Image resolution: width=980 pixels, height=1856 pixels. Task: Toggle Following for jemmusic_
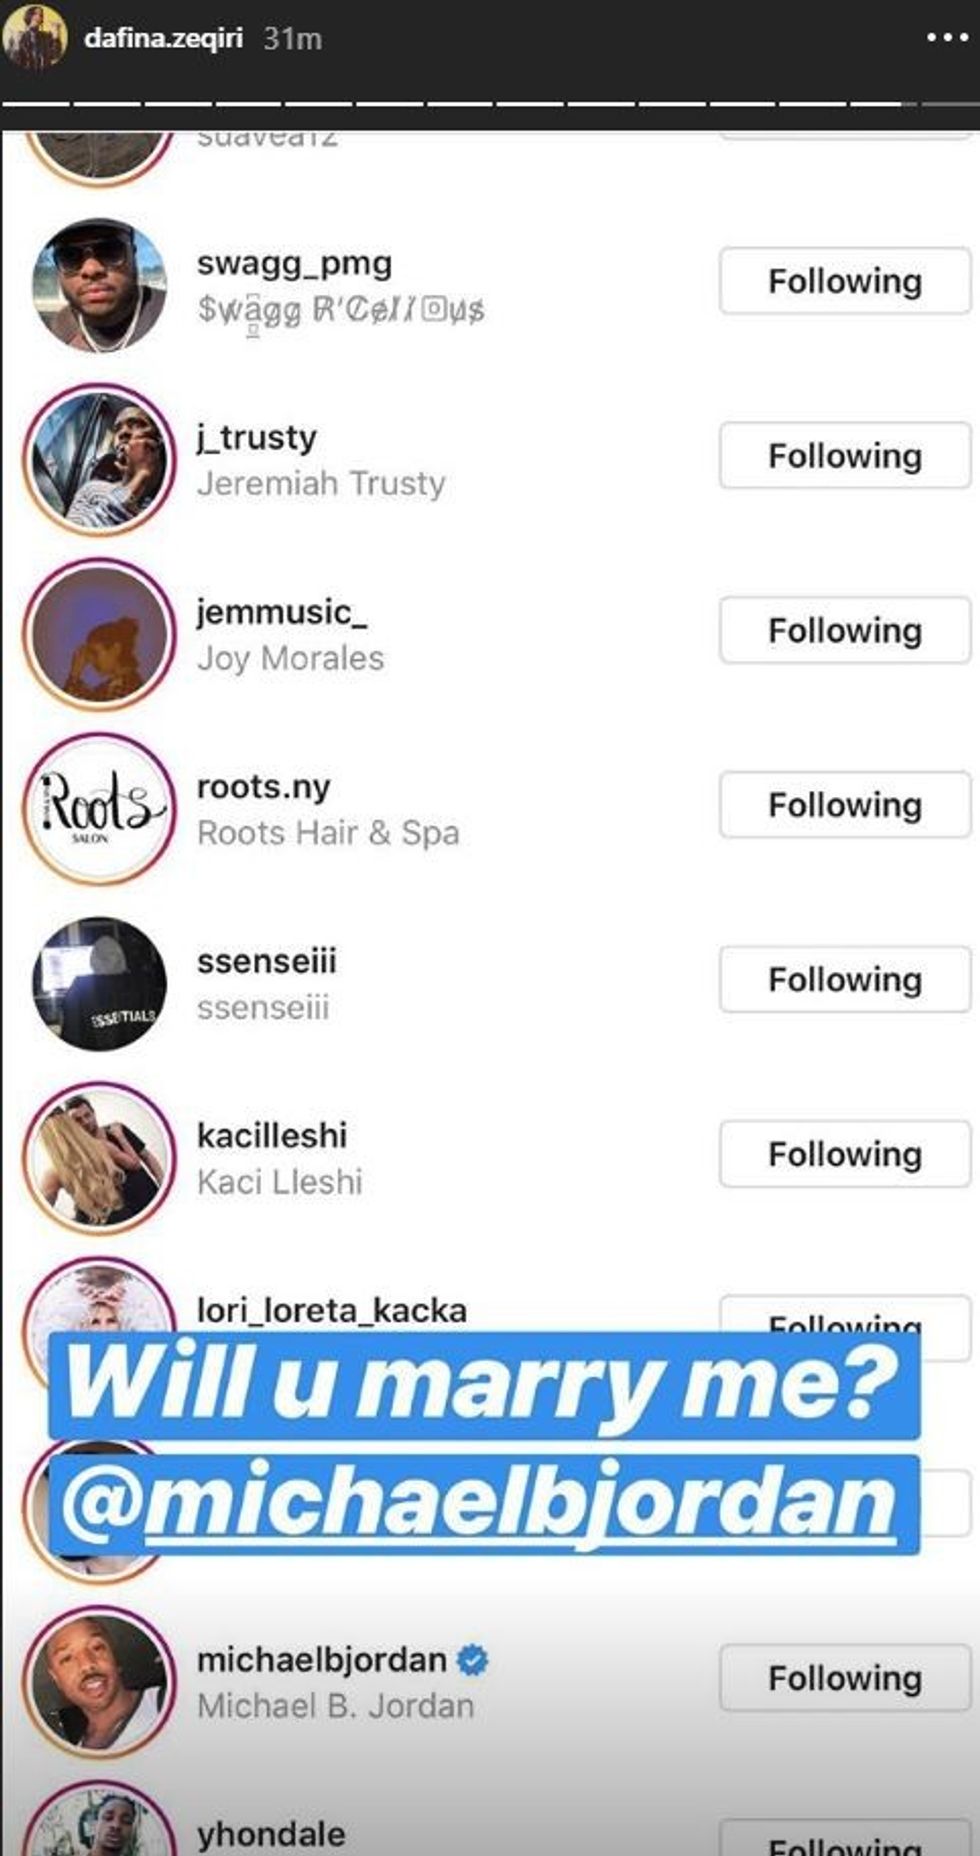coord(845,630)
